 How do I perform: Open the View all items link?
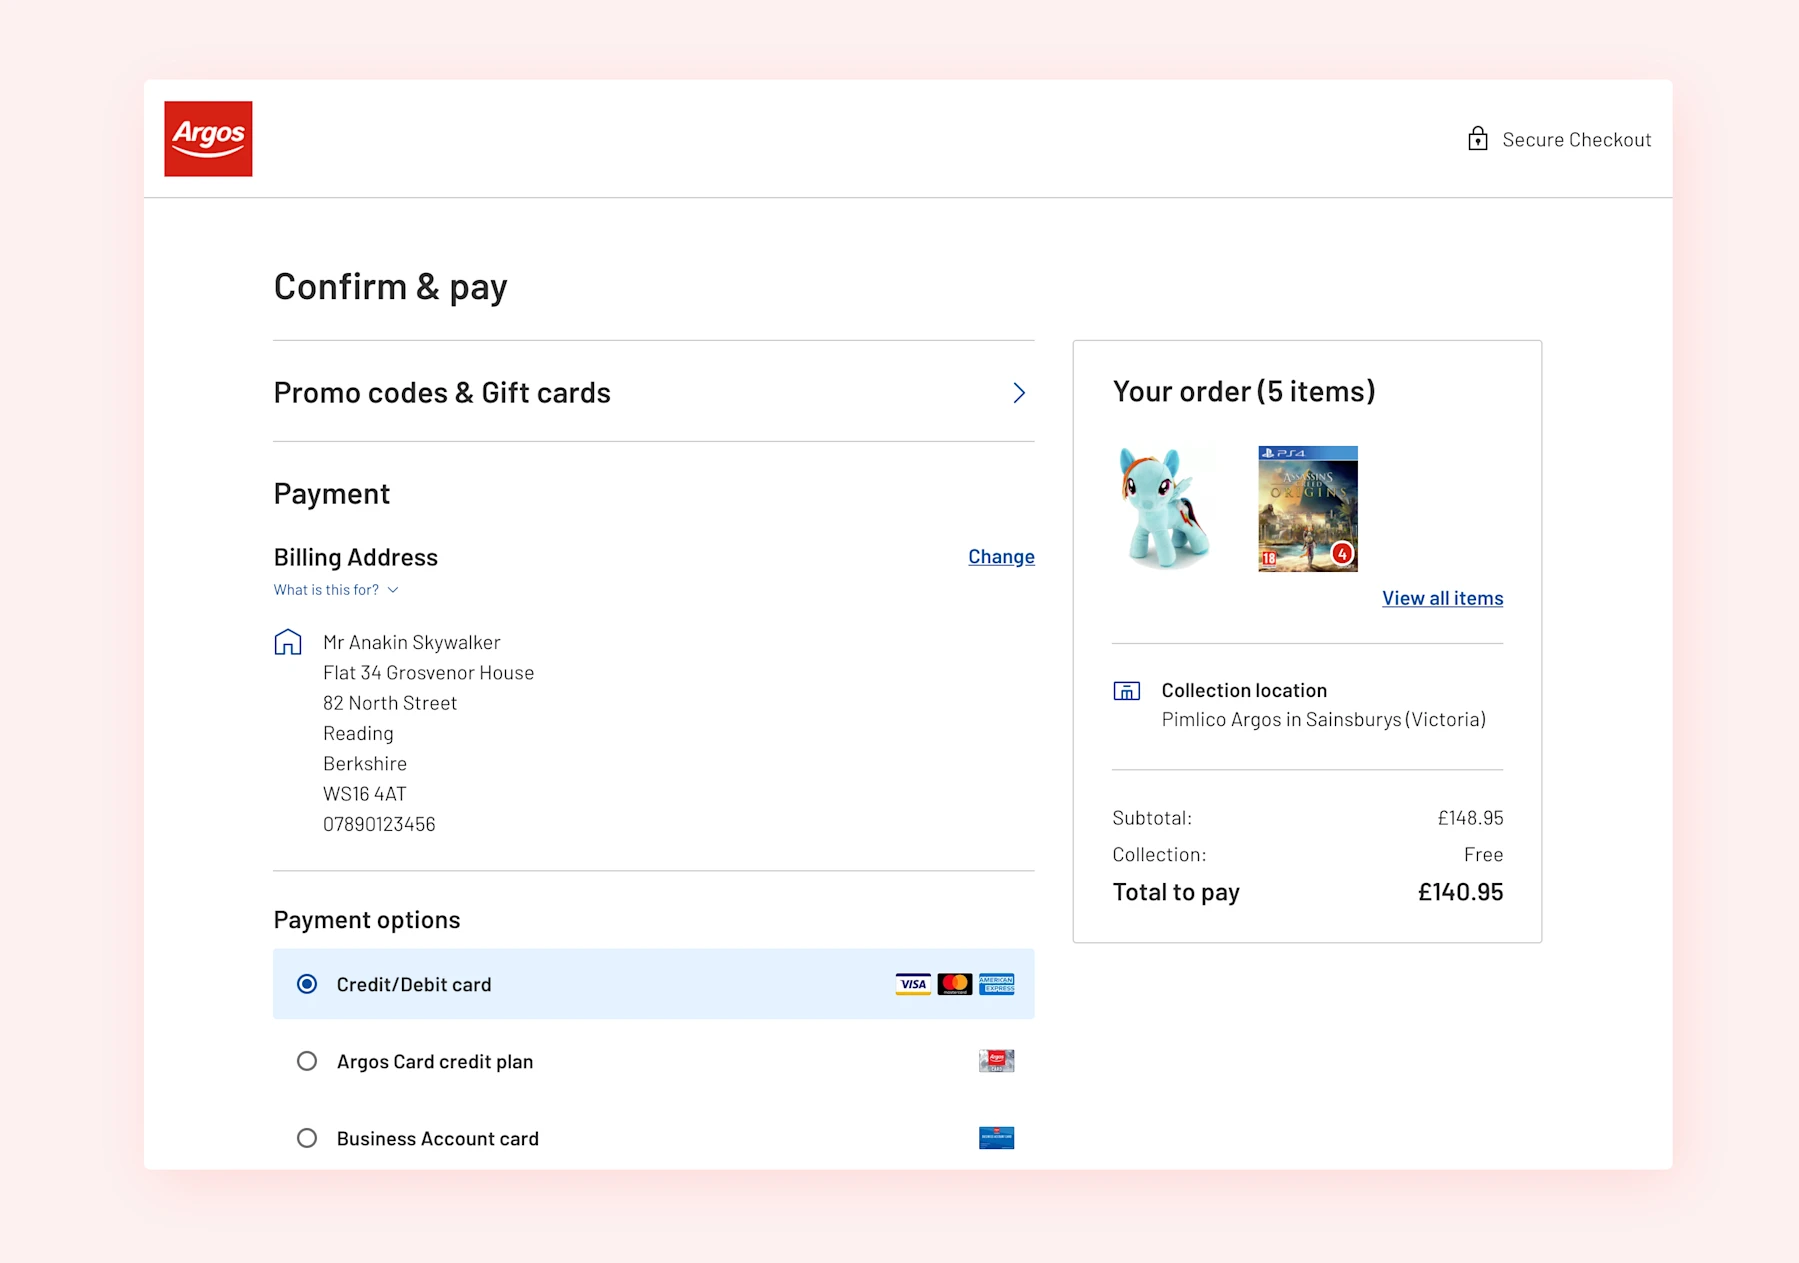pos(1442,598)
